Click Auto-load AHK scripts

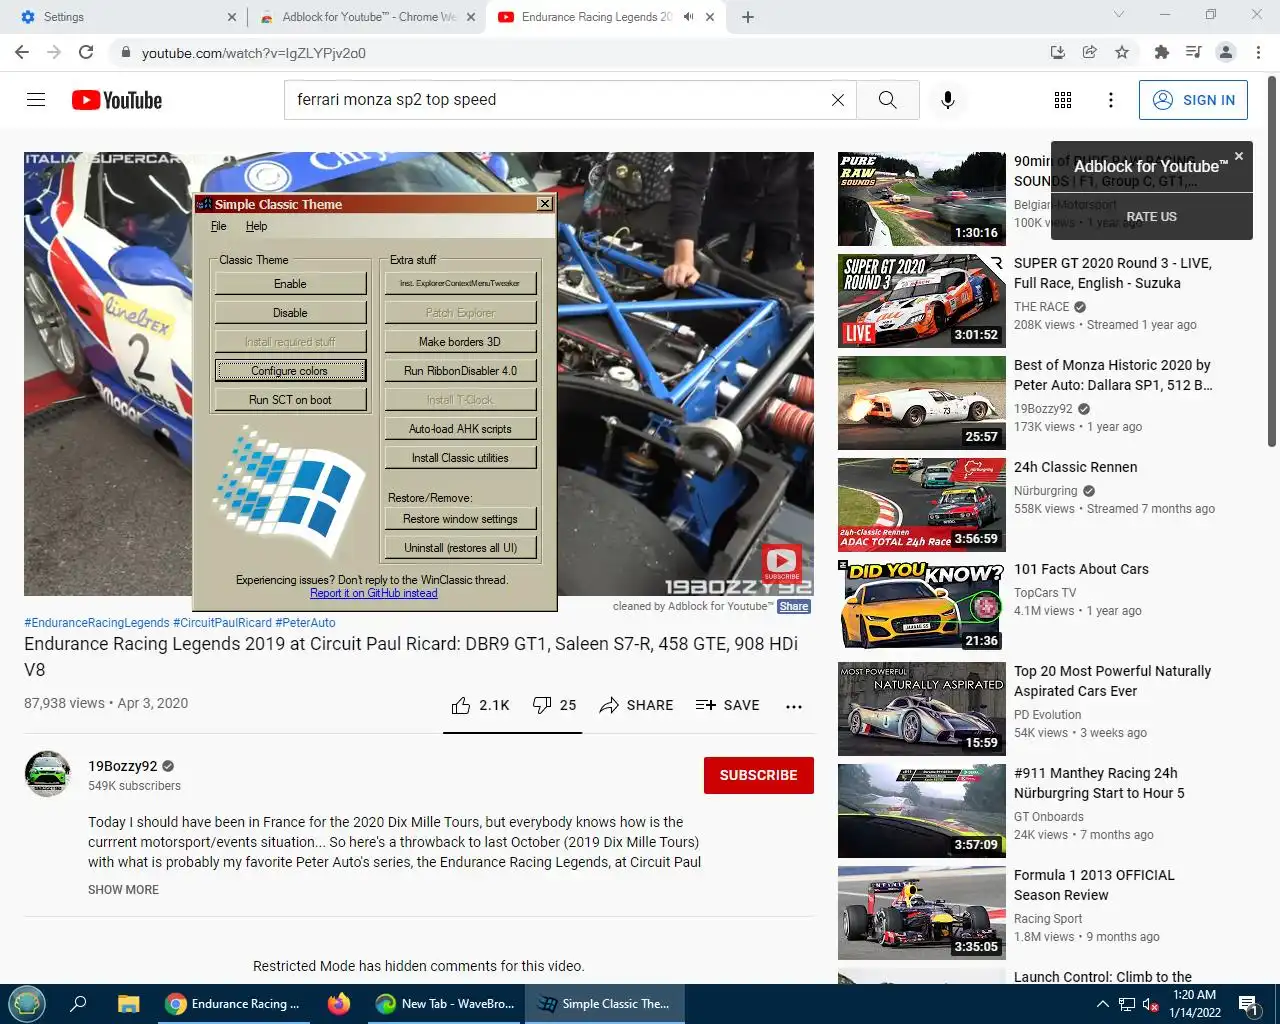point(460,429)
